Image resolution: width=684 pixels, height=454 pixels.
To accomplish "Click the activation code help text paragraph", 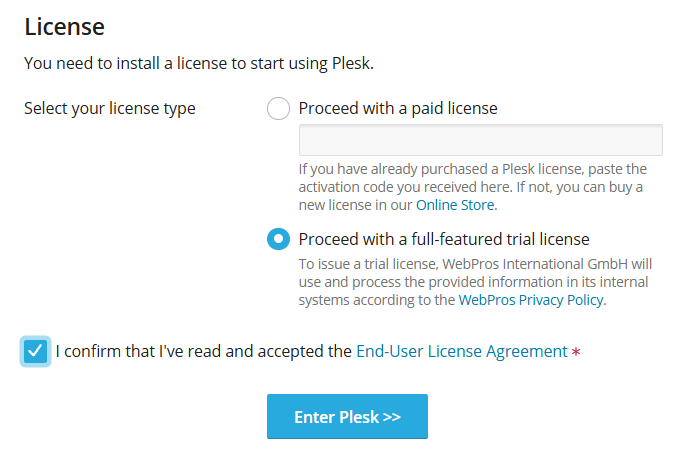I will [473, 187].
